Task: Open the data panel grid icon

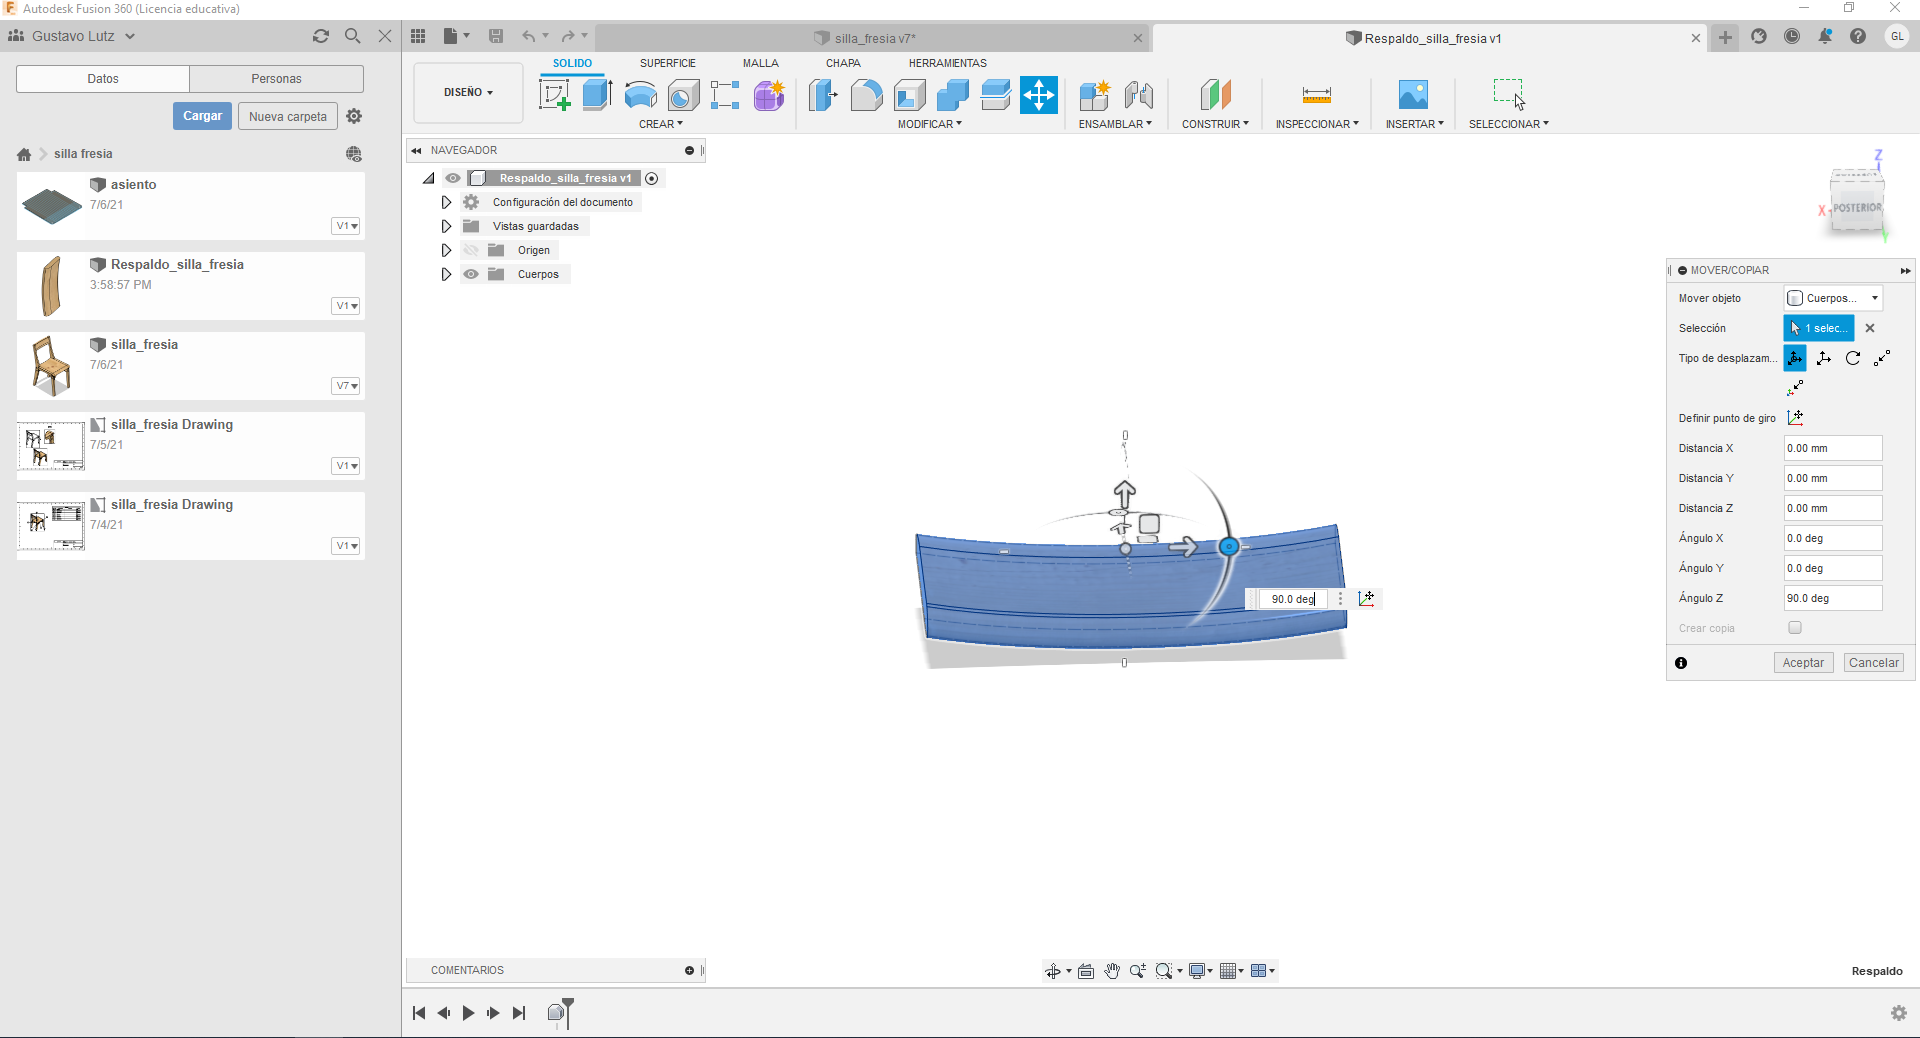Action: tap(418, 36)
